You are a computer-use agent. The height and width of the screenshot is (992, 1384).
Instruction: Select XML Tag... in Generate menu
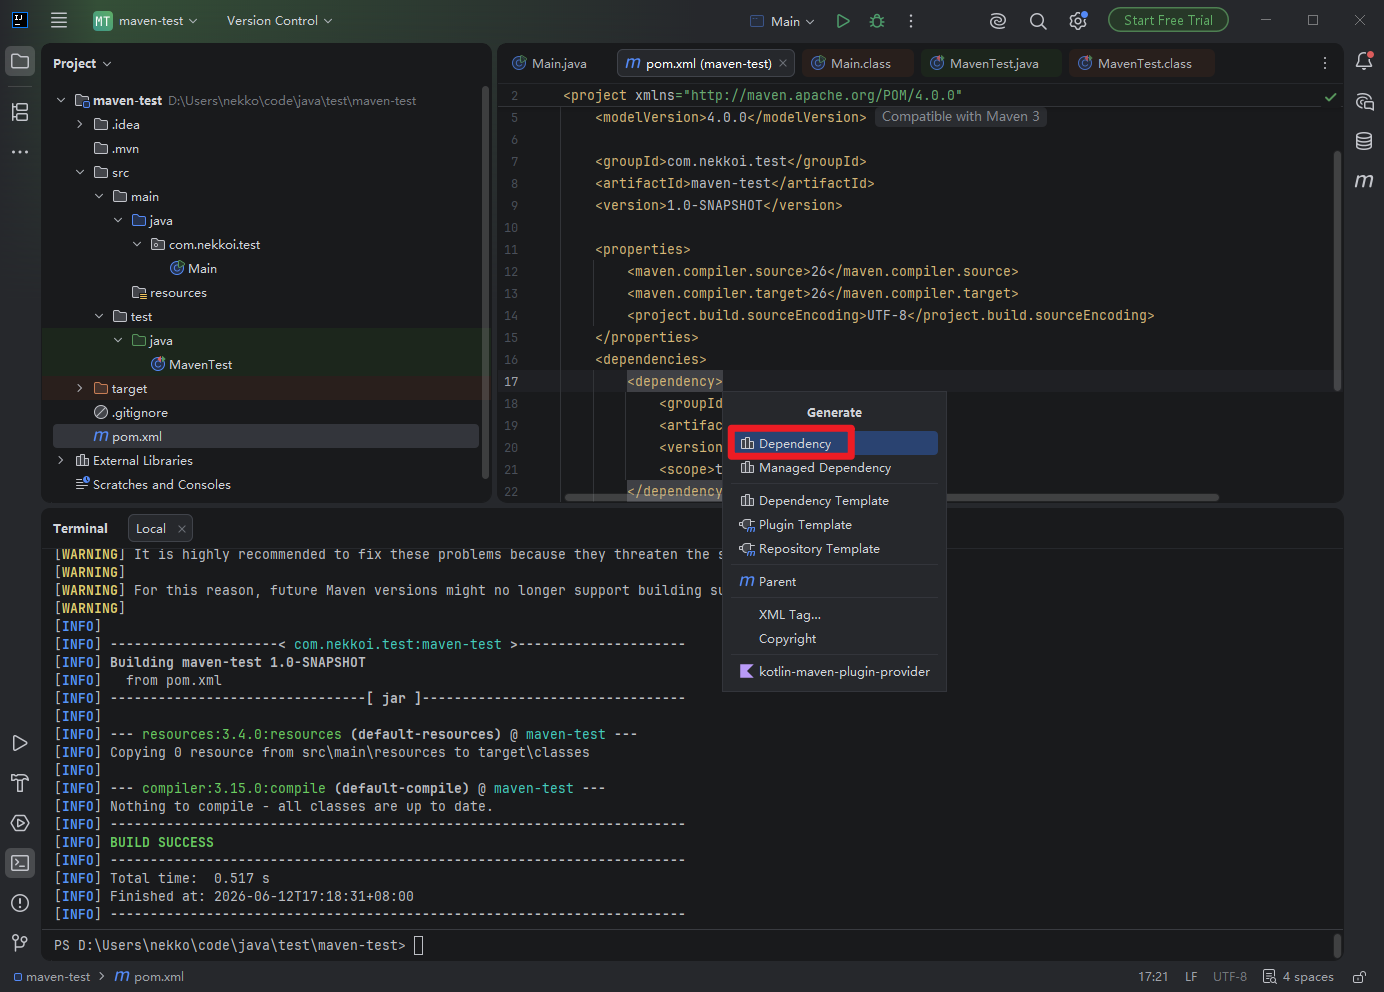[x=833, y=615]
